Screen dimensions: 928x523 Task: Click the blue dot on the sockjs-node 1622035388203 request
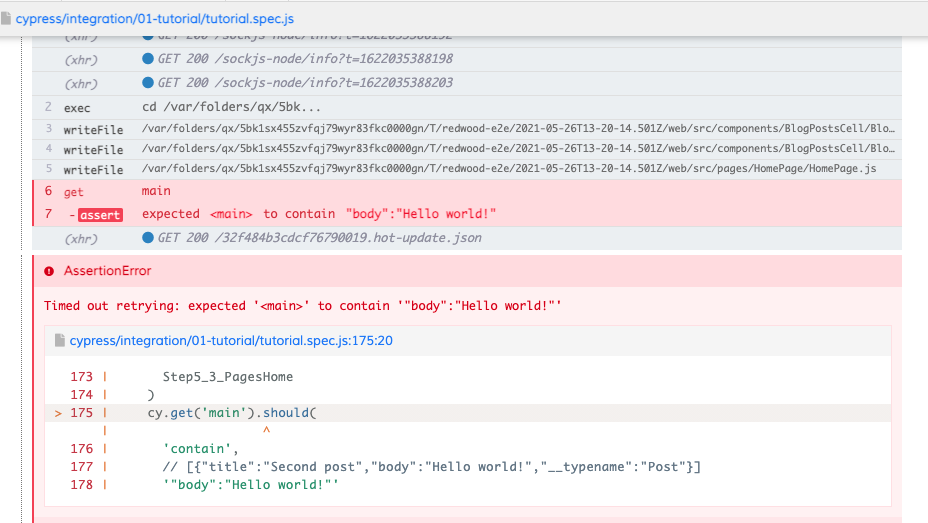(148, 82)
